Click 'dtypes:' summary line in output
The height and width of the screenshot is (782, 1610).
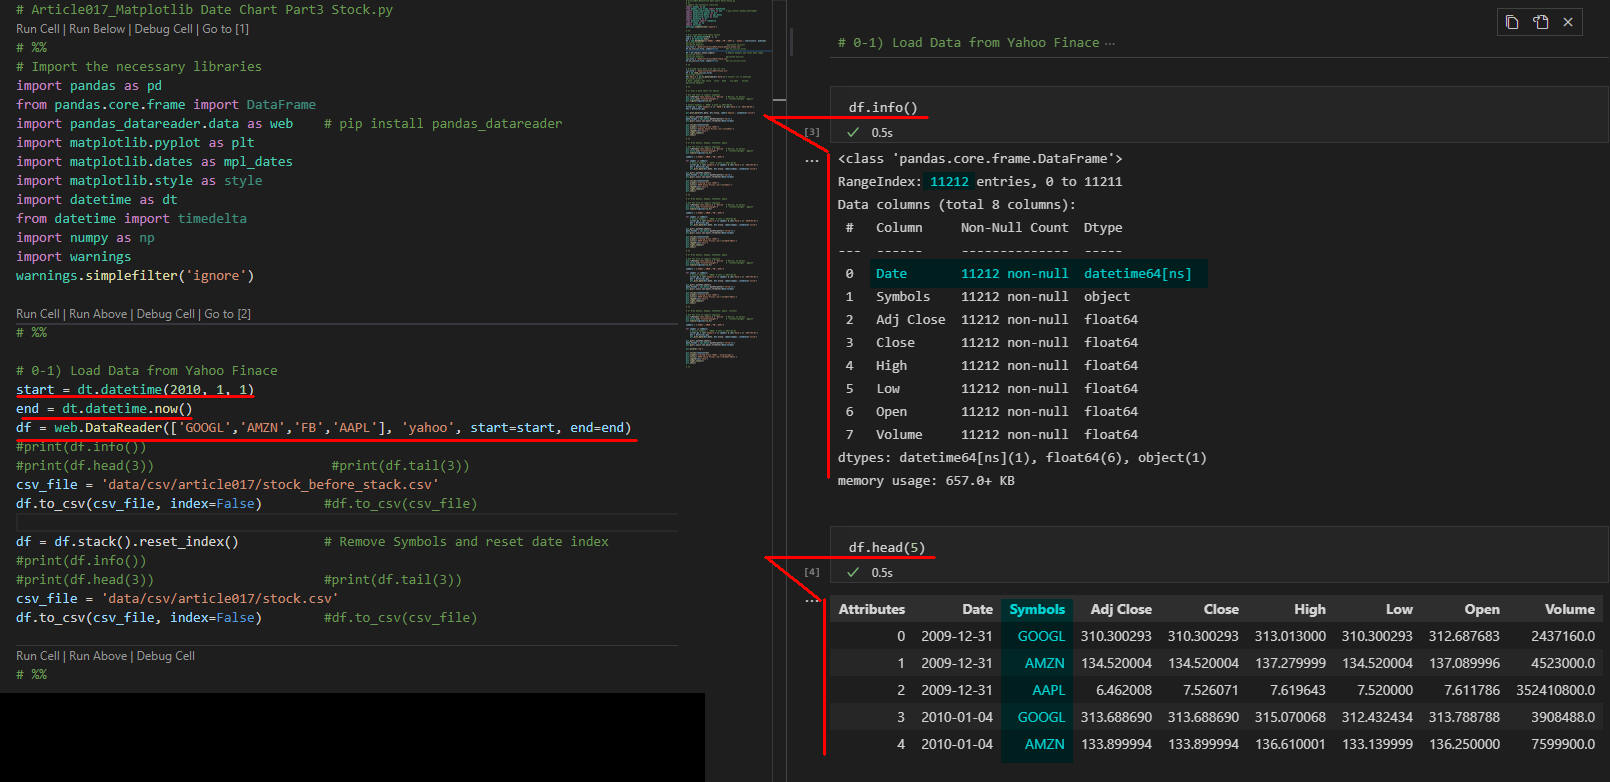pyautogui.click(x=1022, y=458)
